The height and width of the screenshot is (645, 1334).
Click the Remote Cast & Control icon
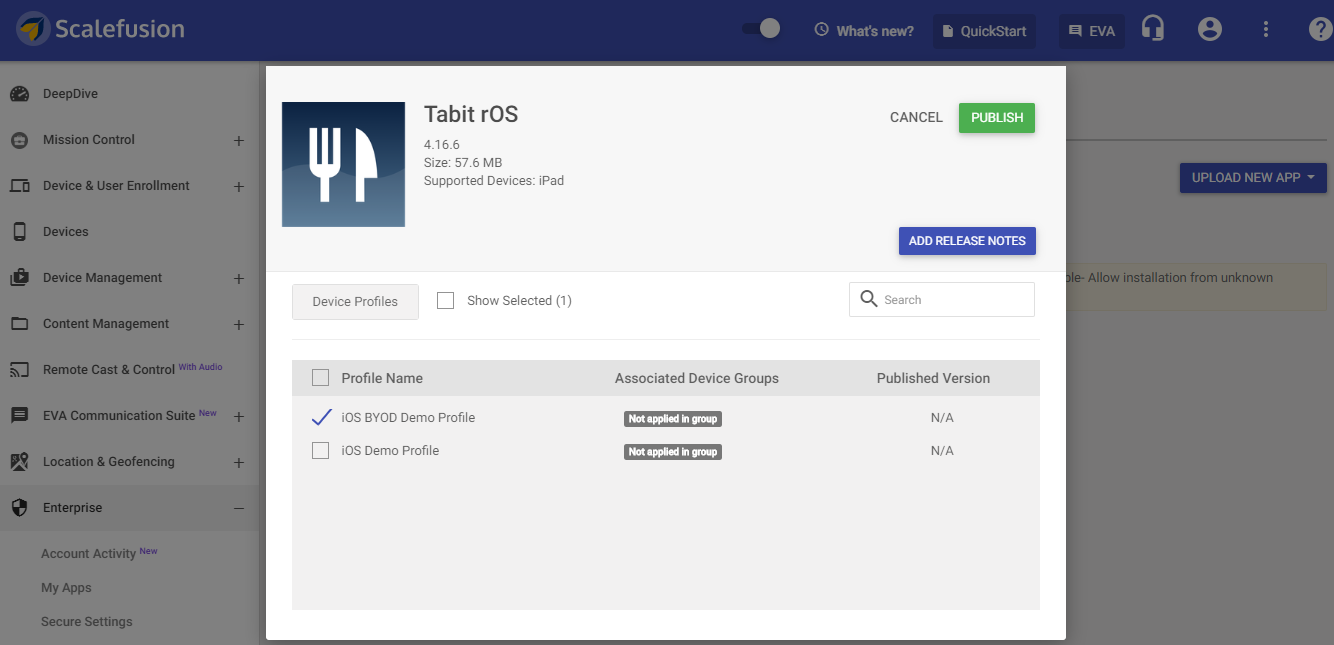(x=20, y=370)
